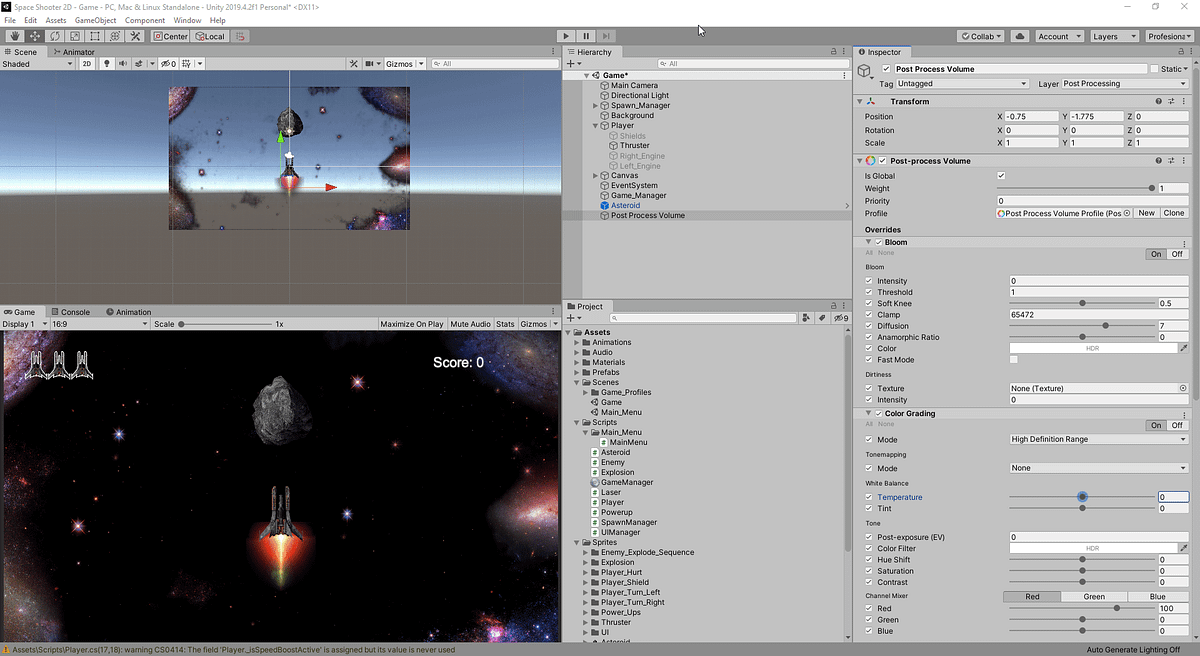Select the Rotate tool
Viewport: 1200px width, 656px height.
point(54,35)
